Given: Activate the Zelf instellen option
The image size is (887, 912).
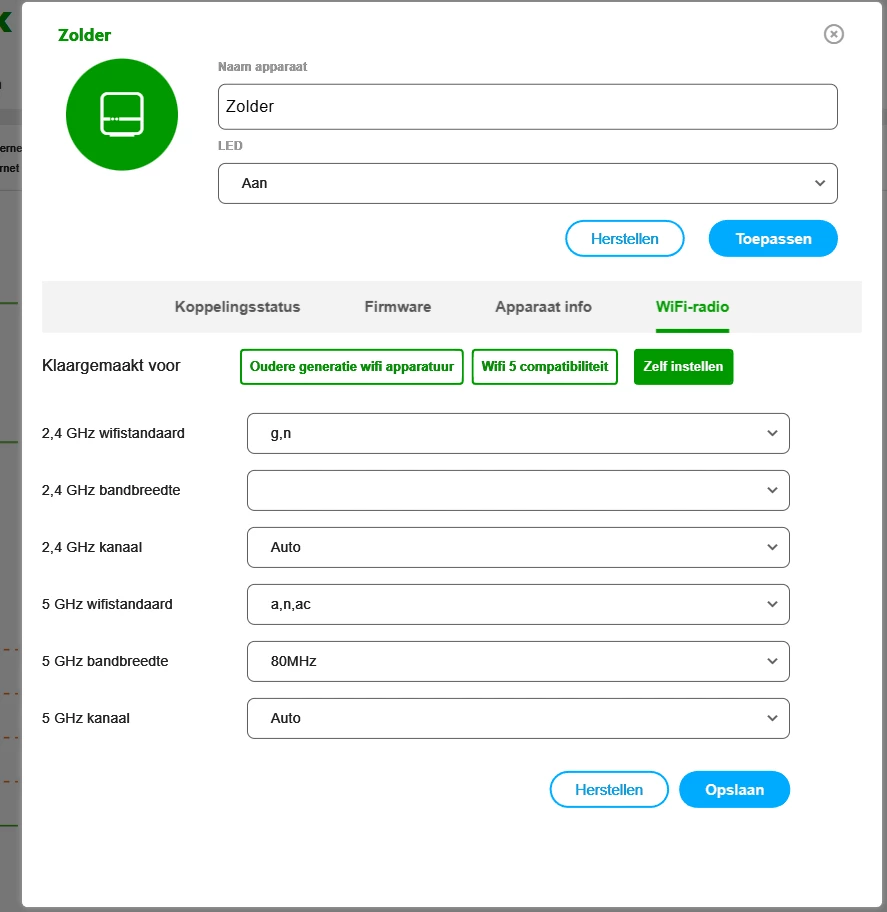Looking at the screenshot, I should pyautogui.click(x=683, y=367).
